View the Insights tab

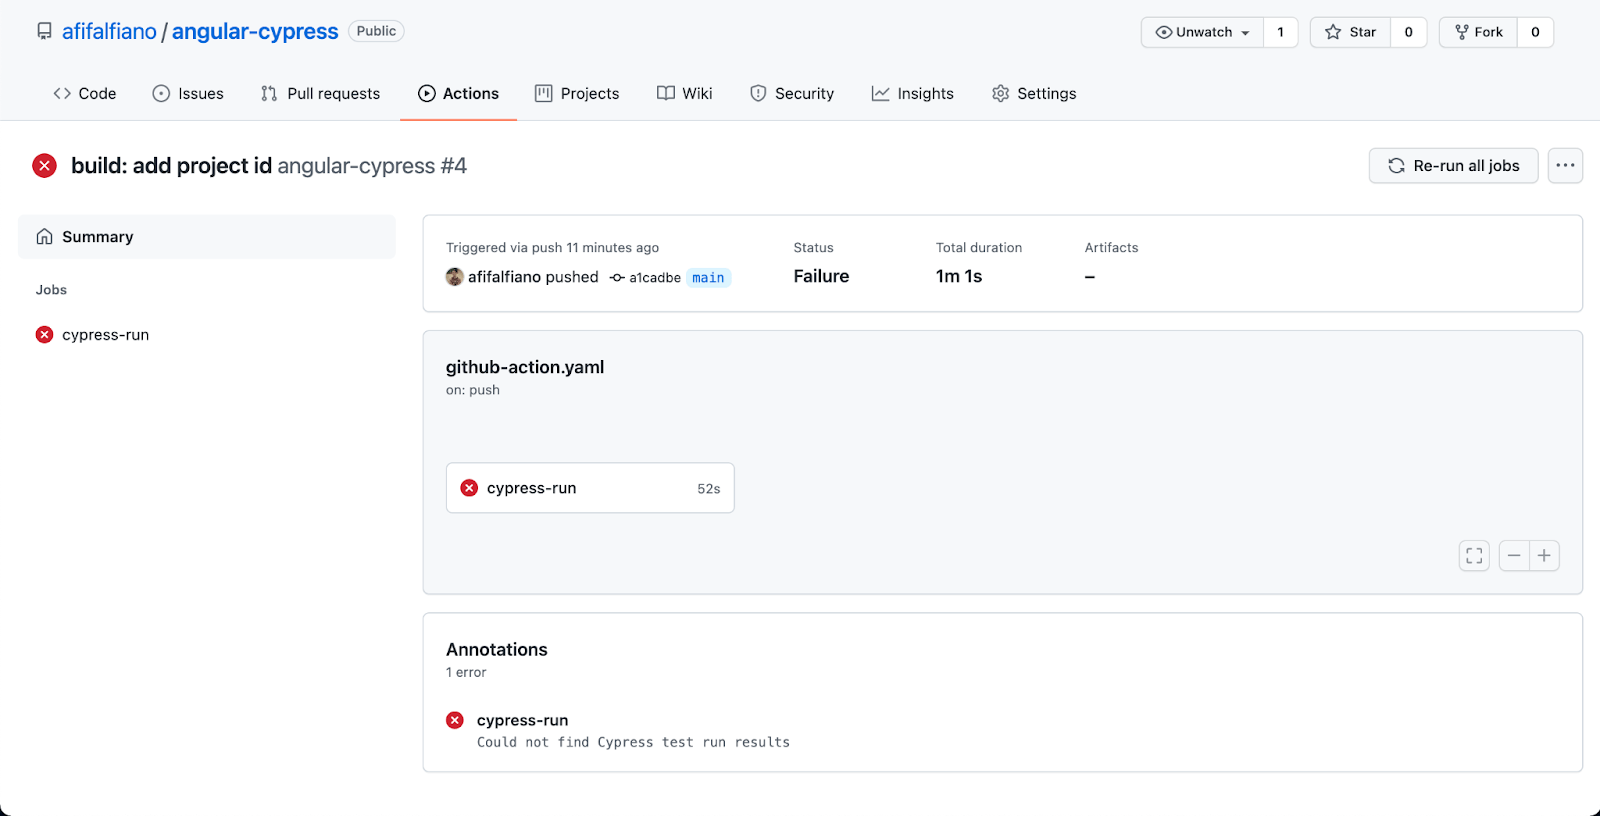point(912,93)
